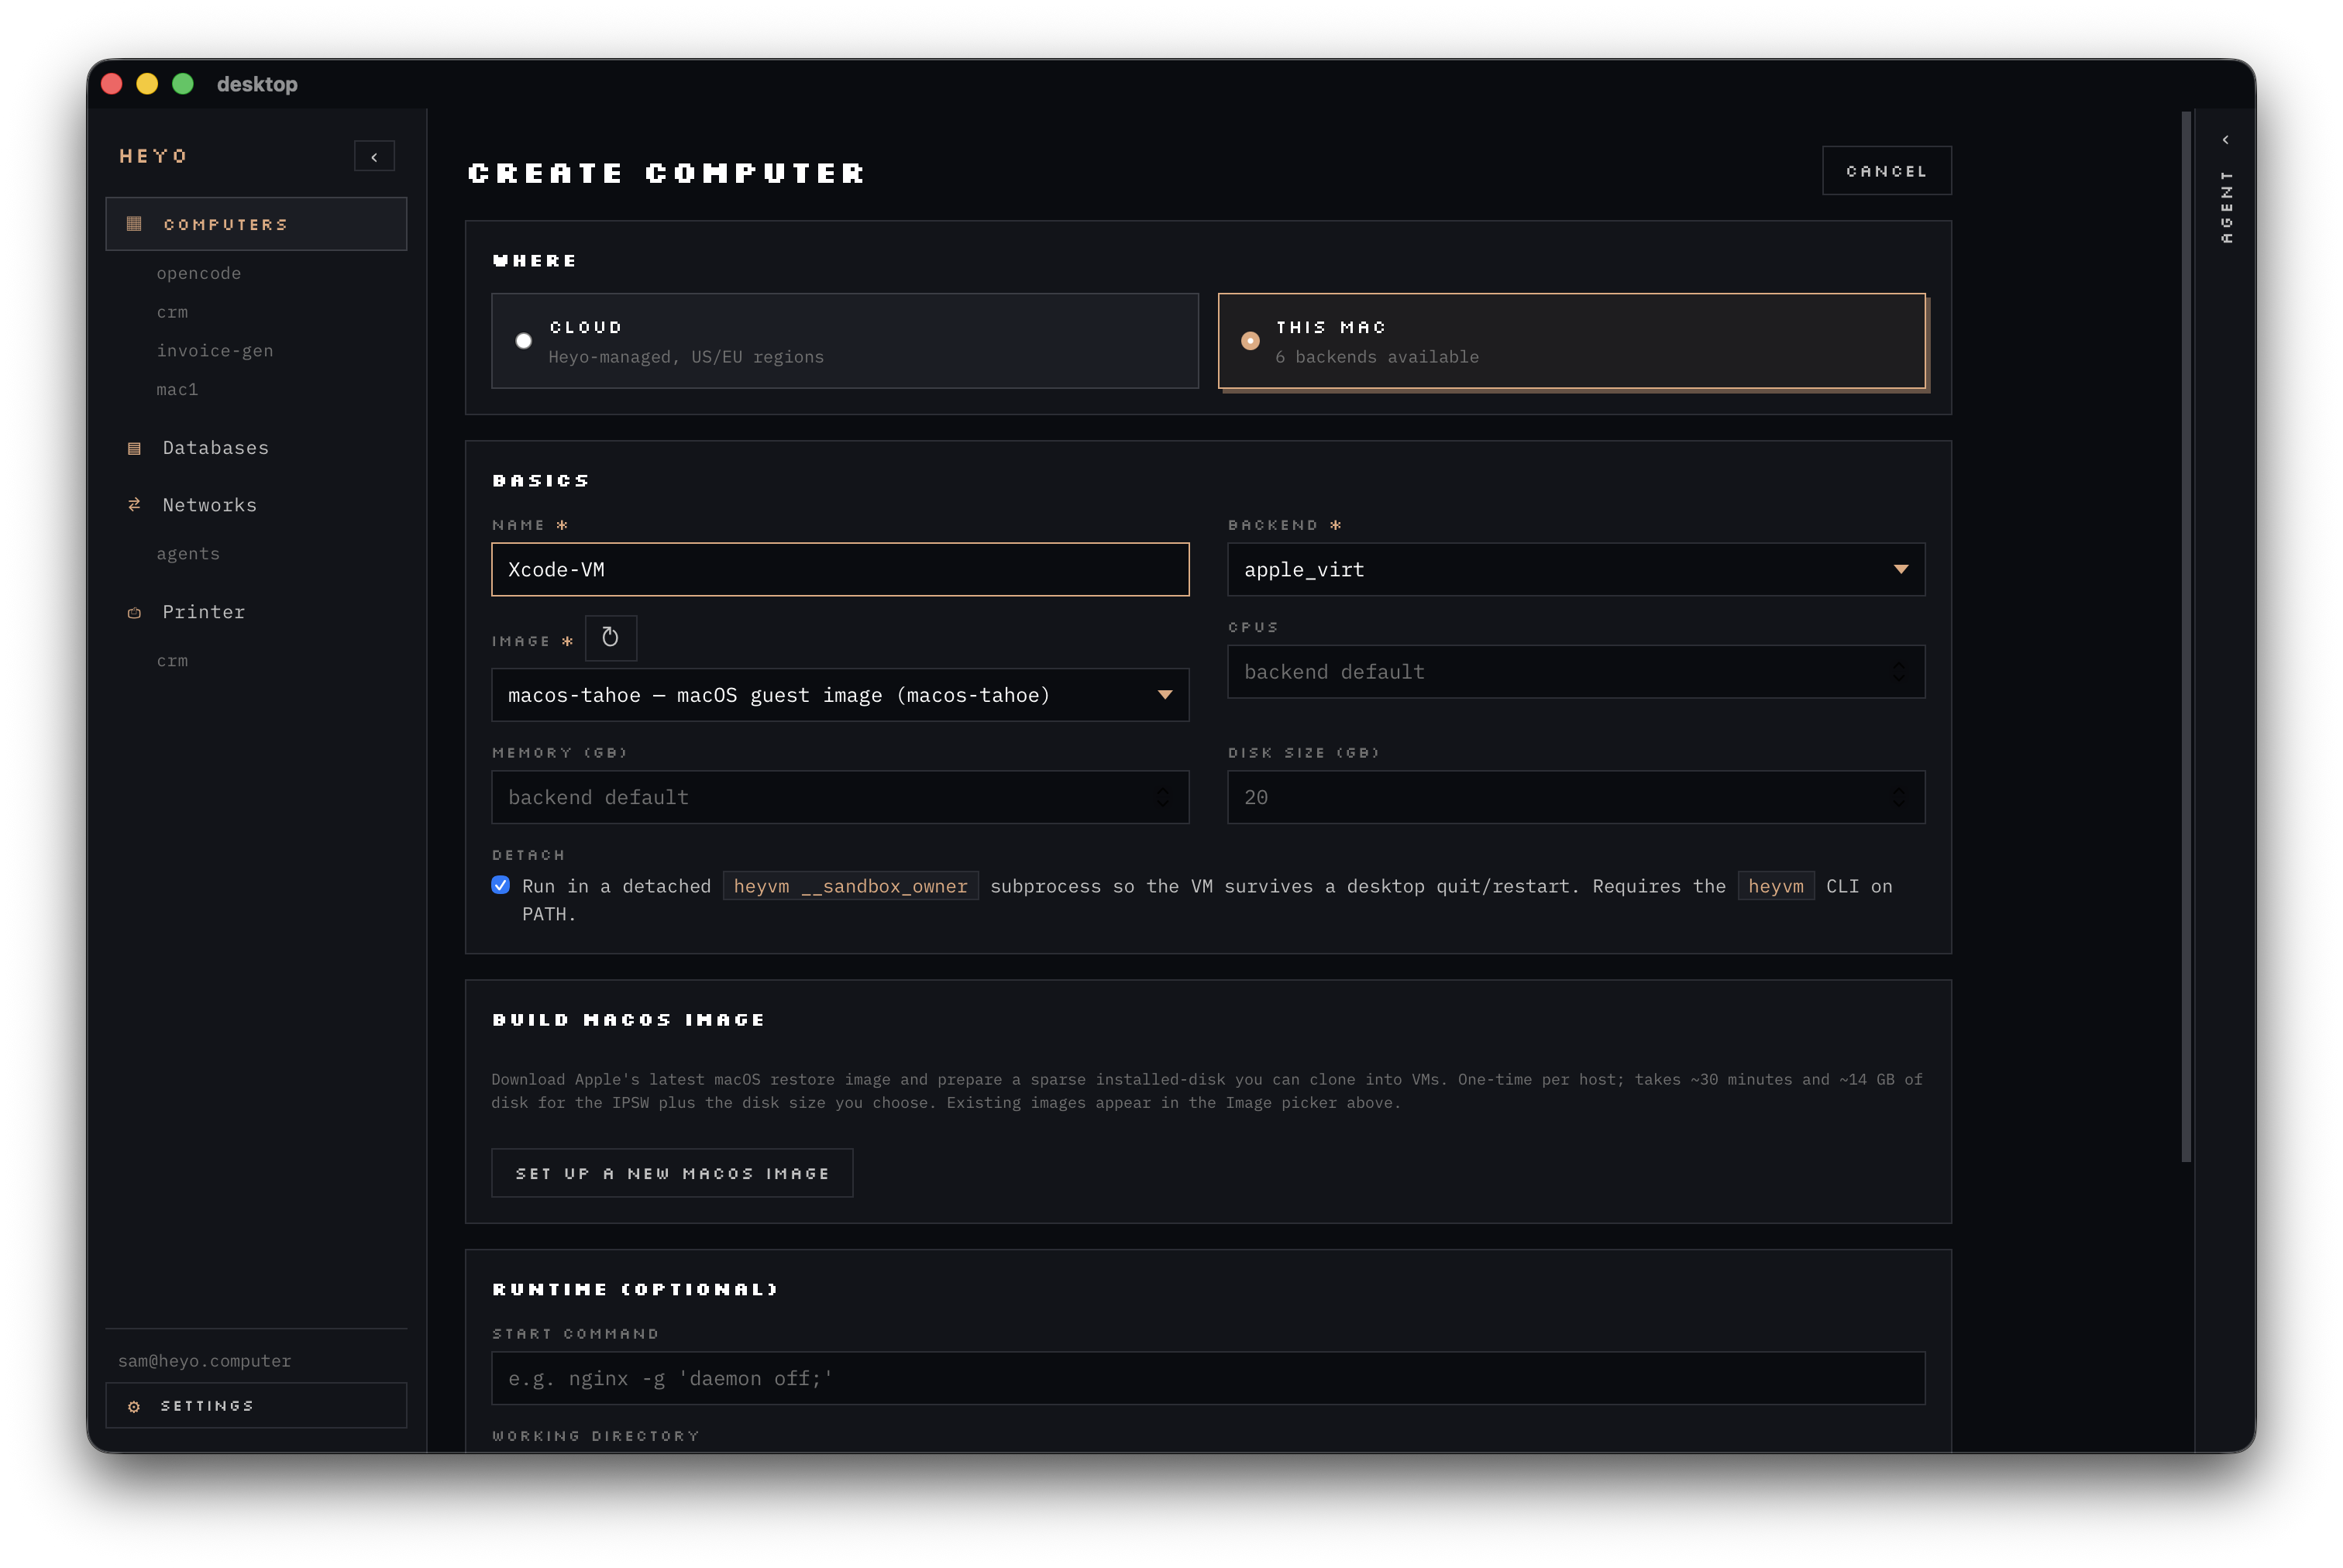This screenshot has width=2343, height=1568.
Task: Click the Create Computer heading
Action: (666, 173)
